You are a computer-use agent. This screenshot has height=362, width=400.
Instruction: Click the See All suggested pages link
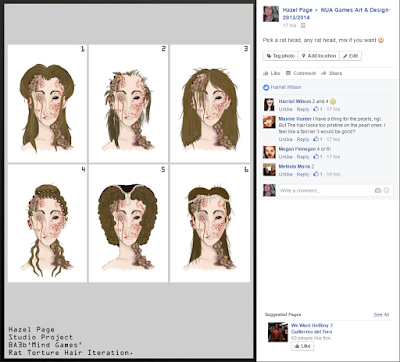(381, 315)
